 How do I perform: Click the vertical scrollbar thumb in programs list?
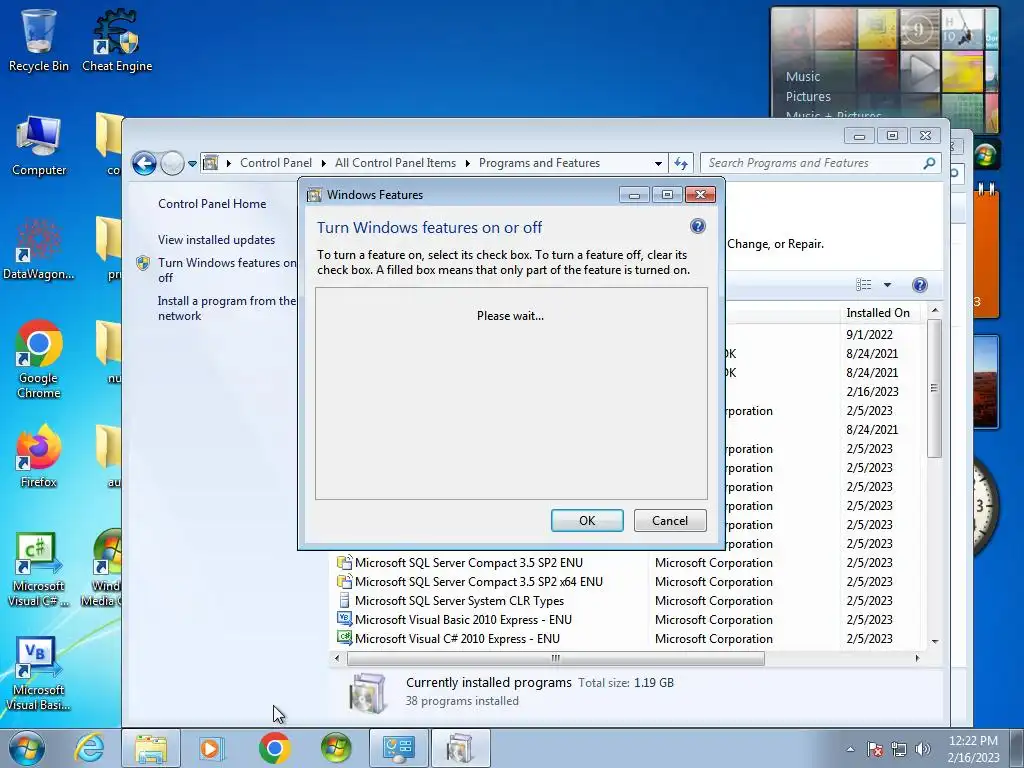934,388
